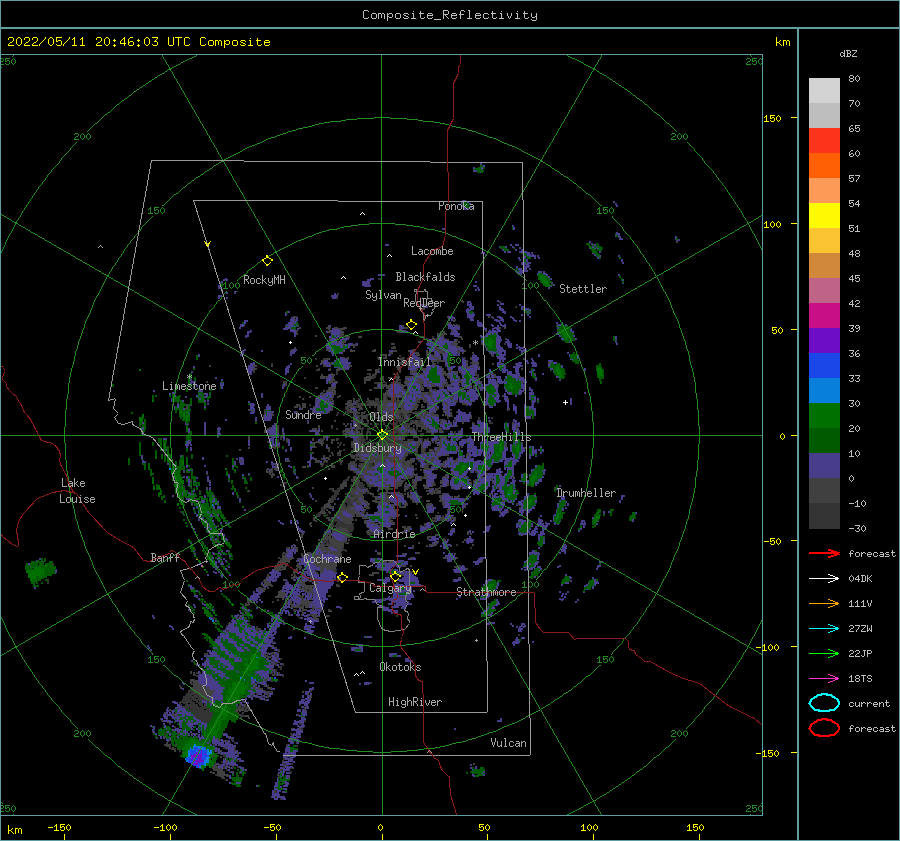Pick the purple swatch between 39 and 36 dBZ
Screen dimensions: 900x841
824,341
